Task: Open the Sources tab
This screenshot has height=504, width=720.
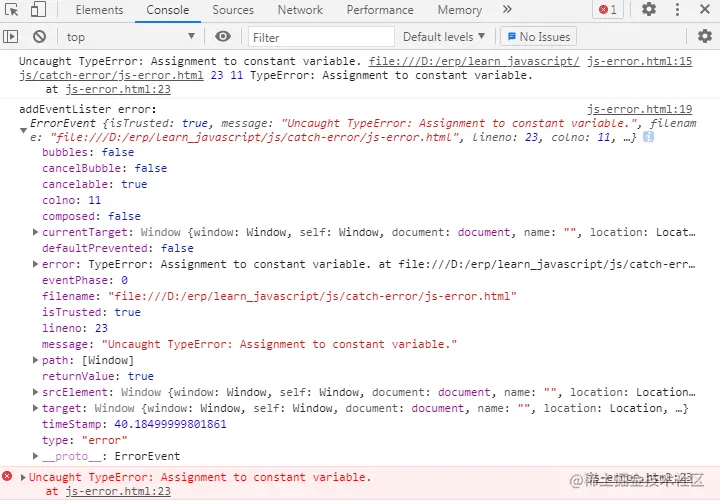Action: point(233,10)
